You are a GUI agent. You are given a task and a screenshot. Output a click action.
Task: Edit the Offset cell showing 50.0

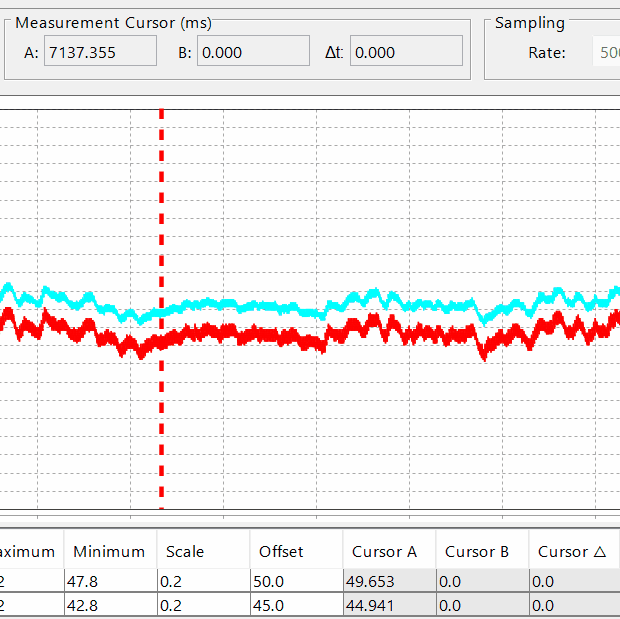point(296,580)
